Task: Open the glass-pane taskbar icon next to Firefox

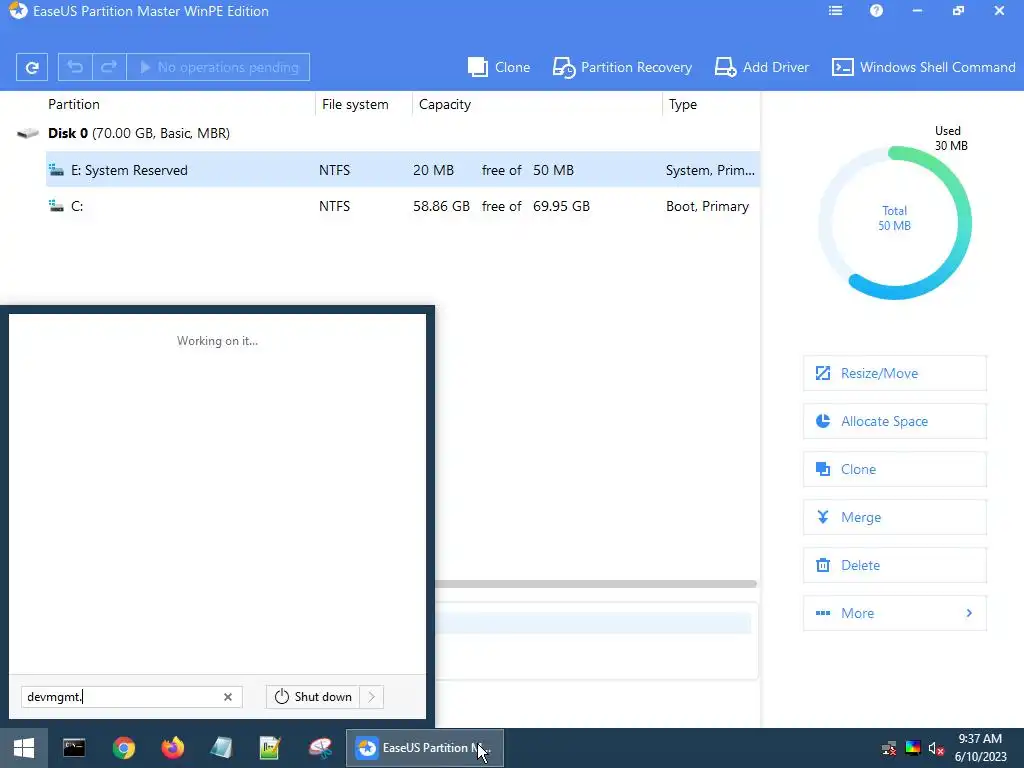Action: pyautogui.click(x=221, y=748)
